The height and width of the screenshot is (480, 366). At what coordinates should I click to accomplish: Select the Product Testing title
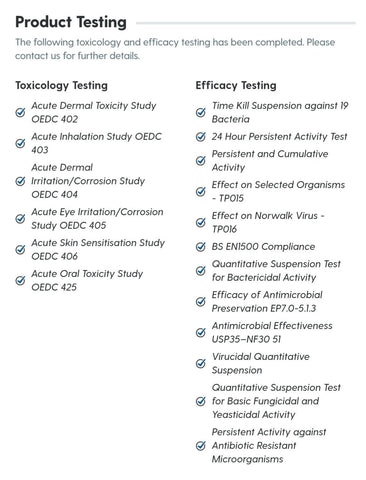[x=71, y=22]
